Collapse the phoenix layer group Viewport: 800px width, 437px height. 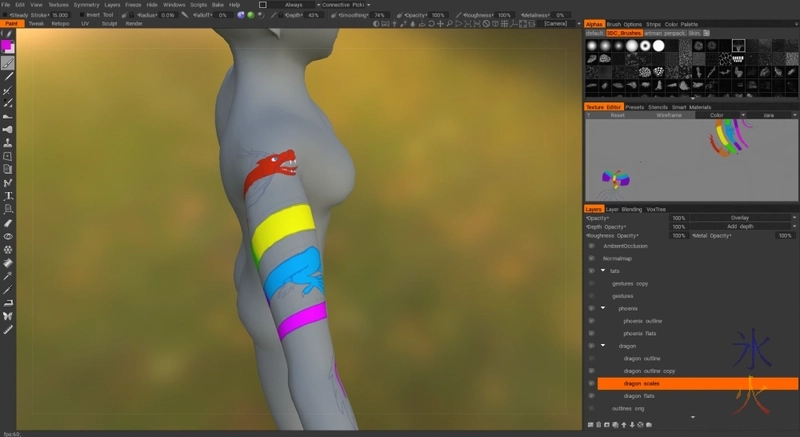pos(603,308)
